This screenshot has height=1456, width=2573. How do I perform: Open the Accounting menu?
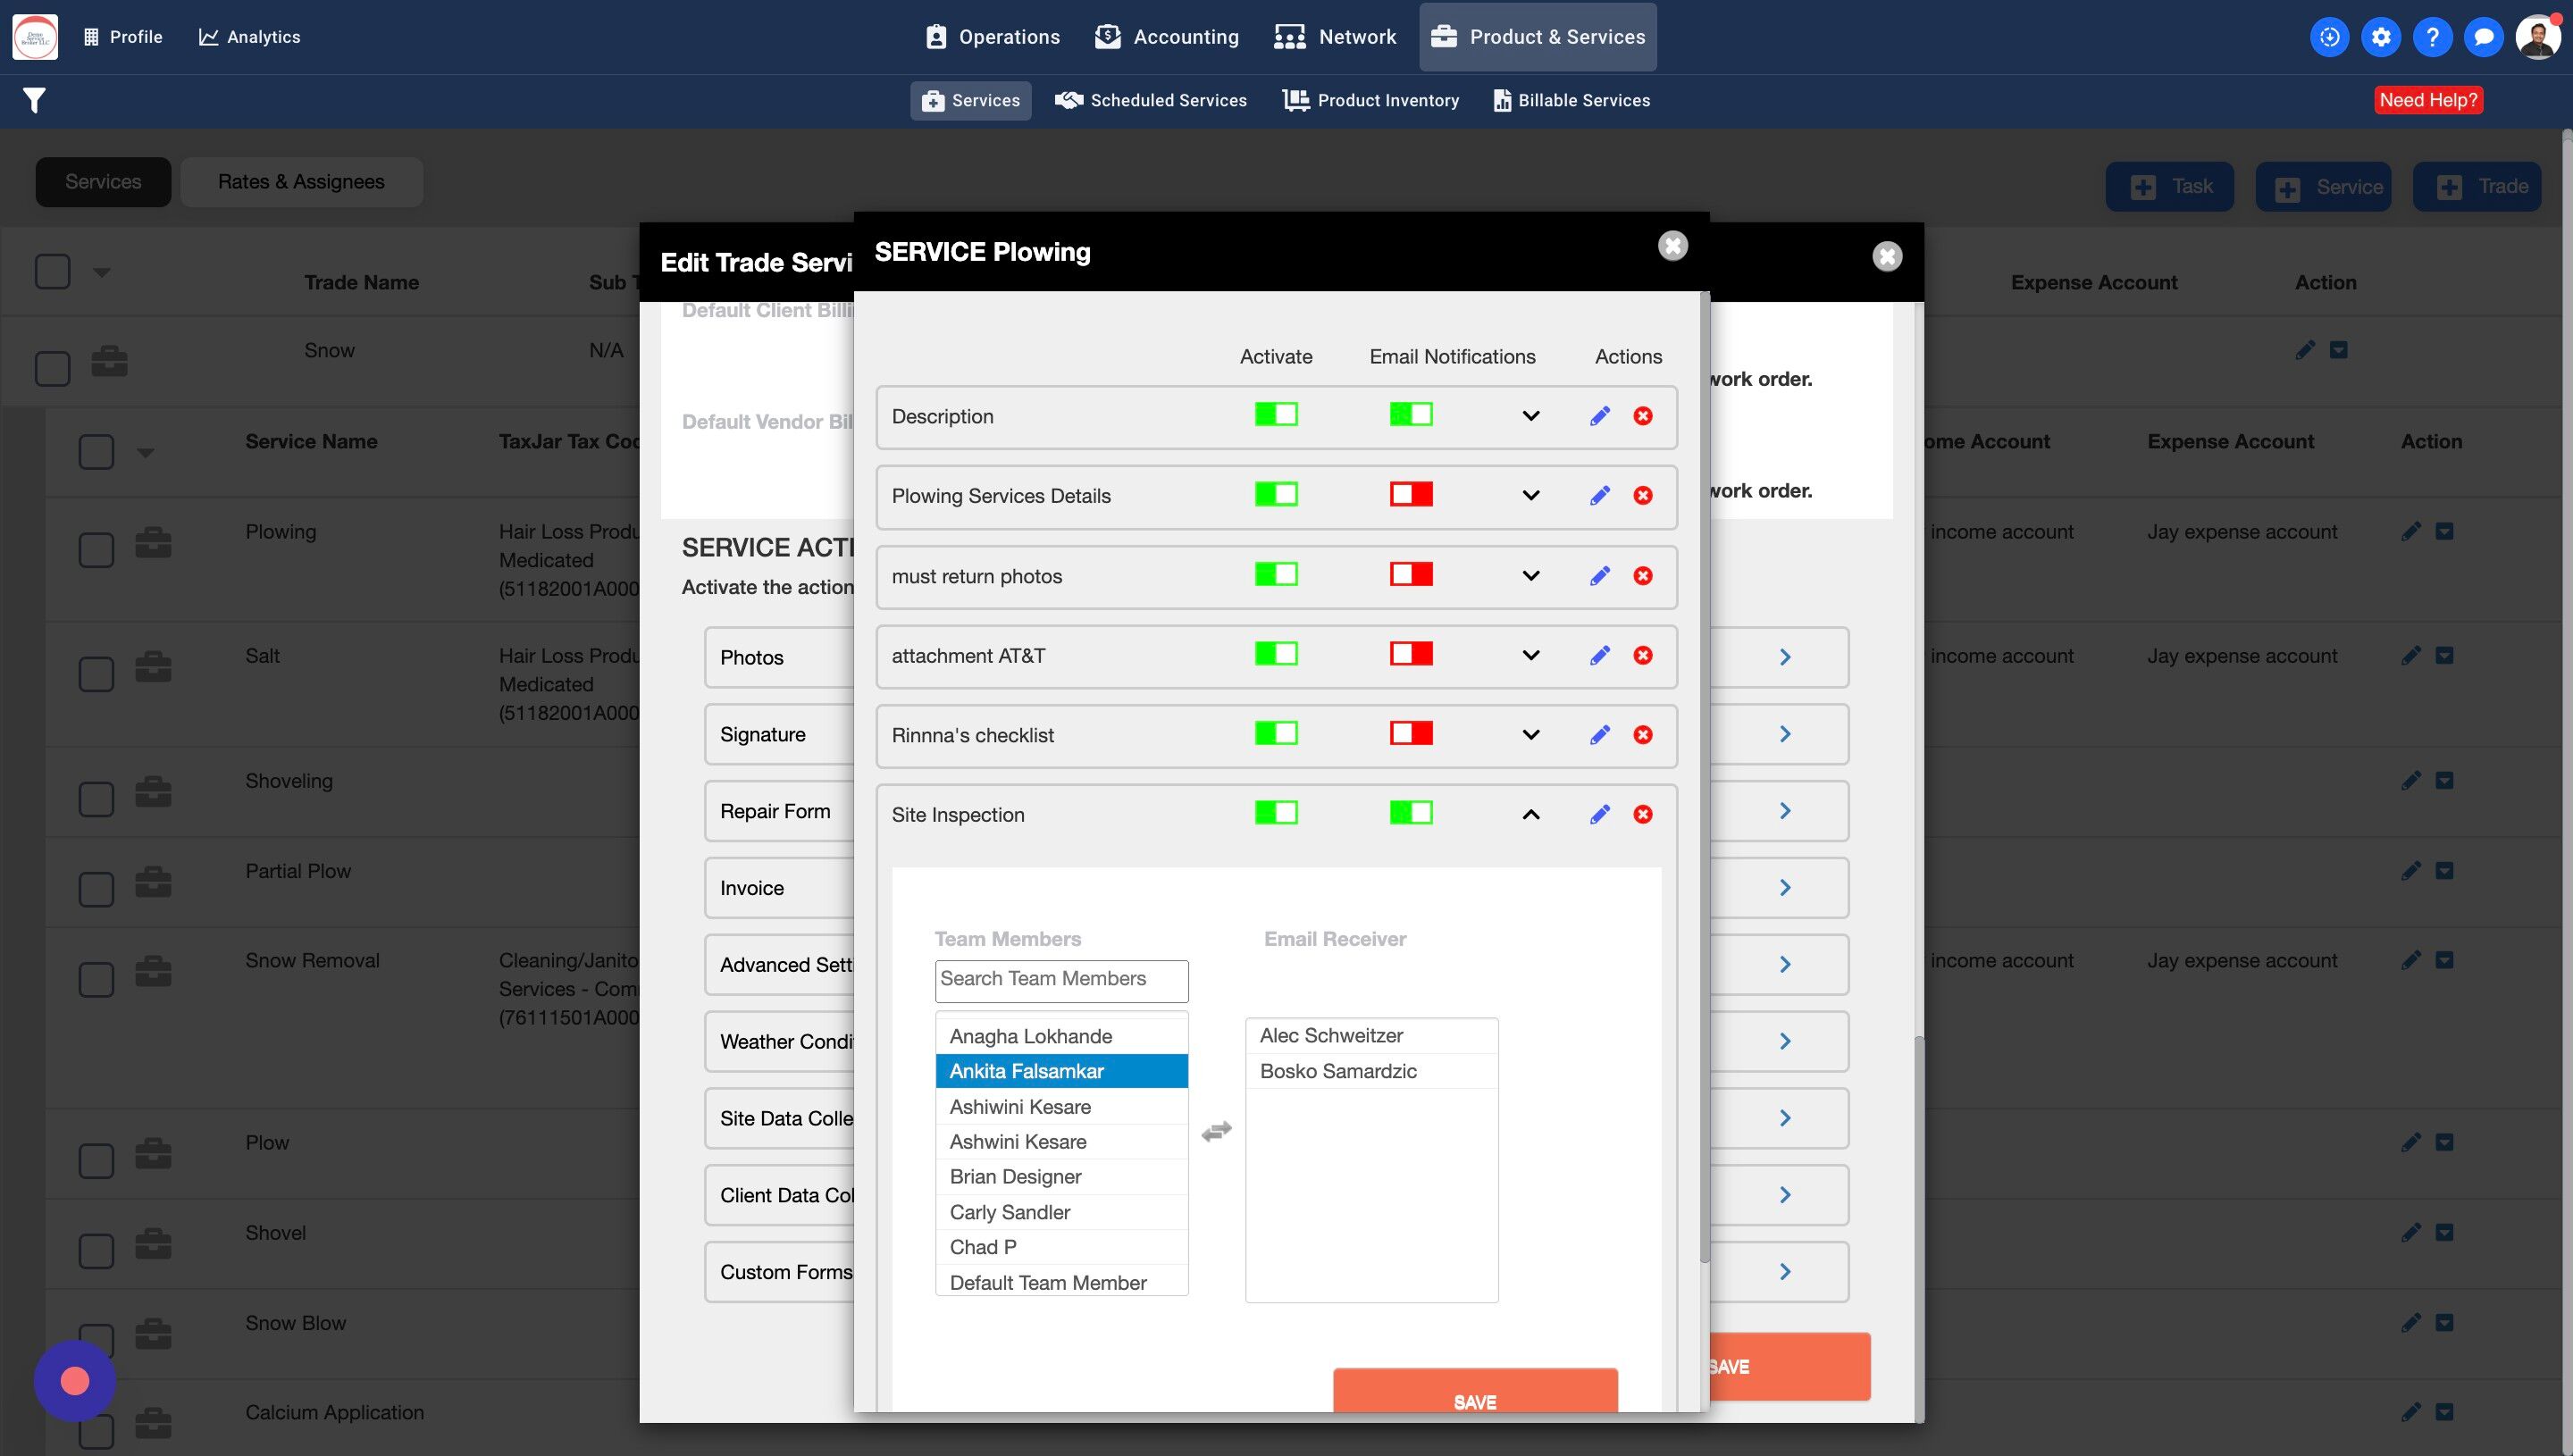pyautogui.click(x=1166, y=37)
